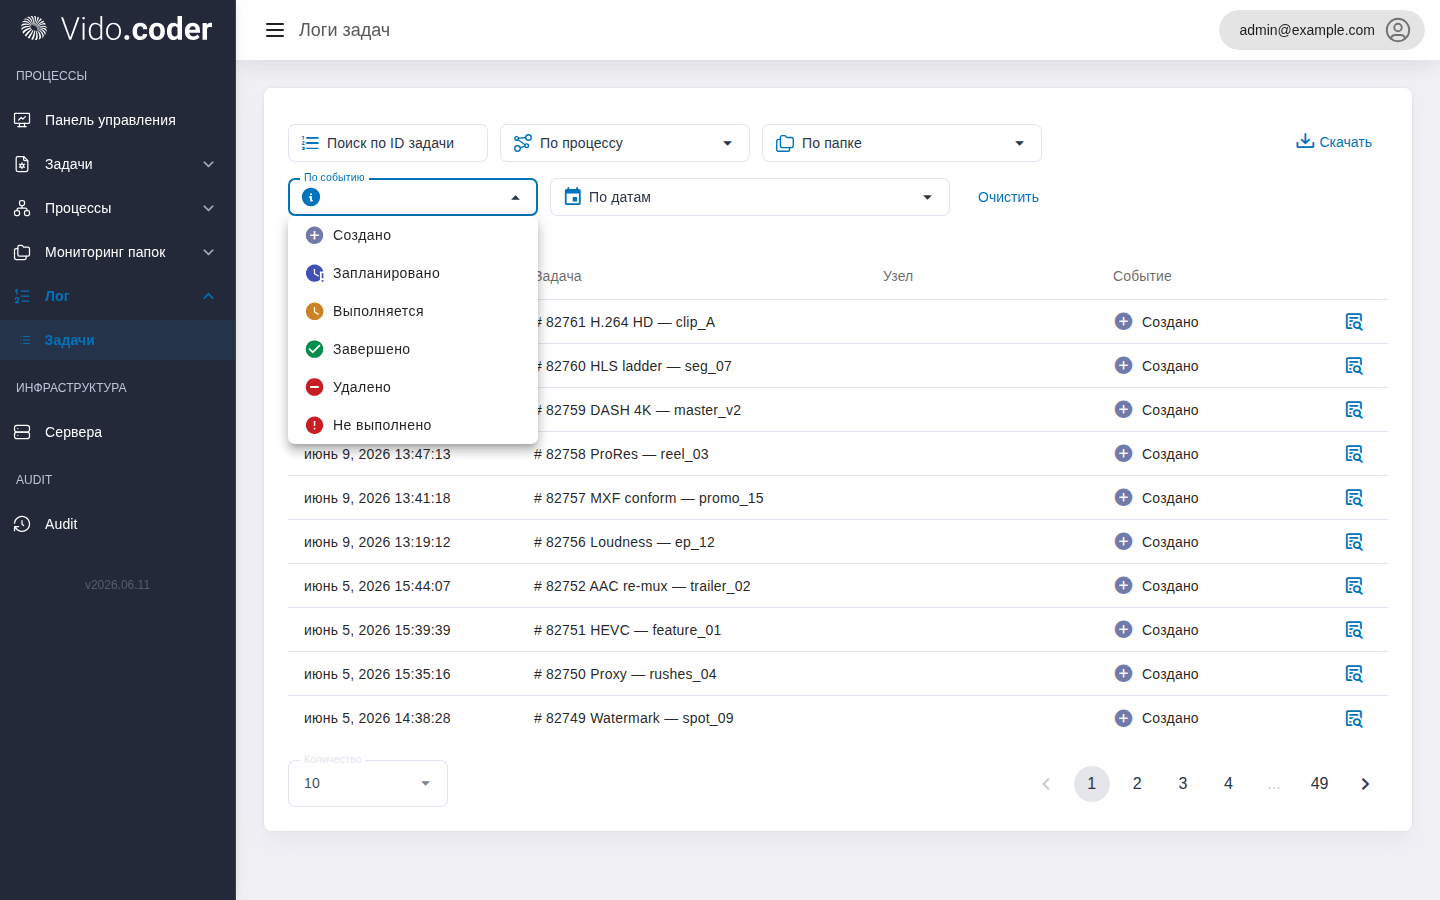Viewport: 1440px width, 900px height.
Task: Expand Мониторинг папок sidebar chevron
Action: pos(209,252)
